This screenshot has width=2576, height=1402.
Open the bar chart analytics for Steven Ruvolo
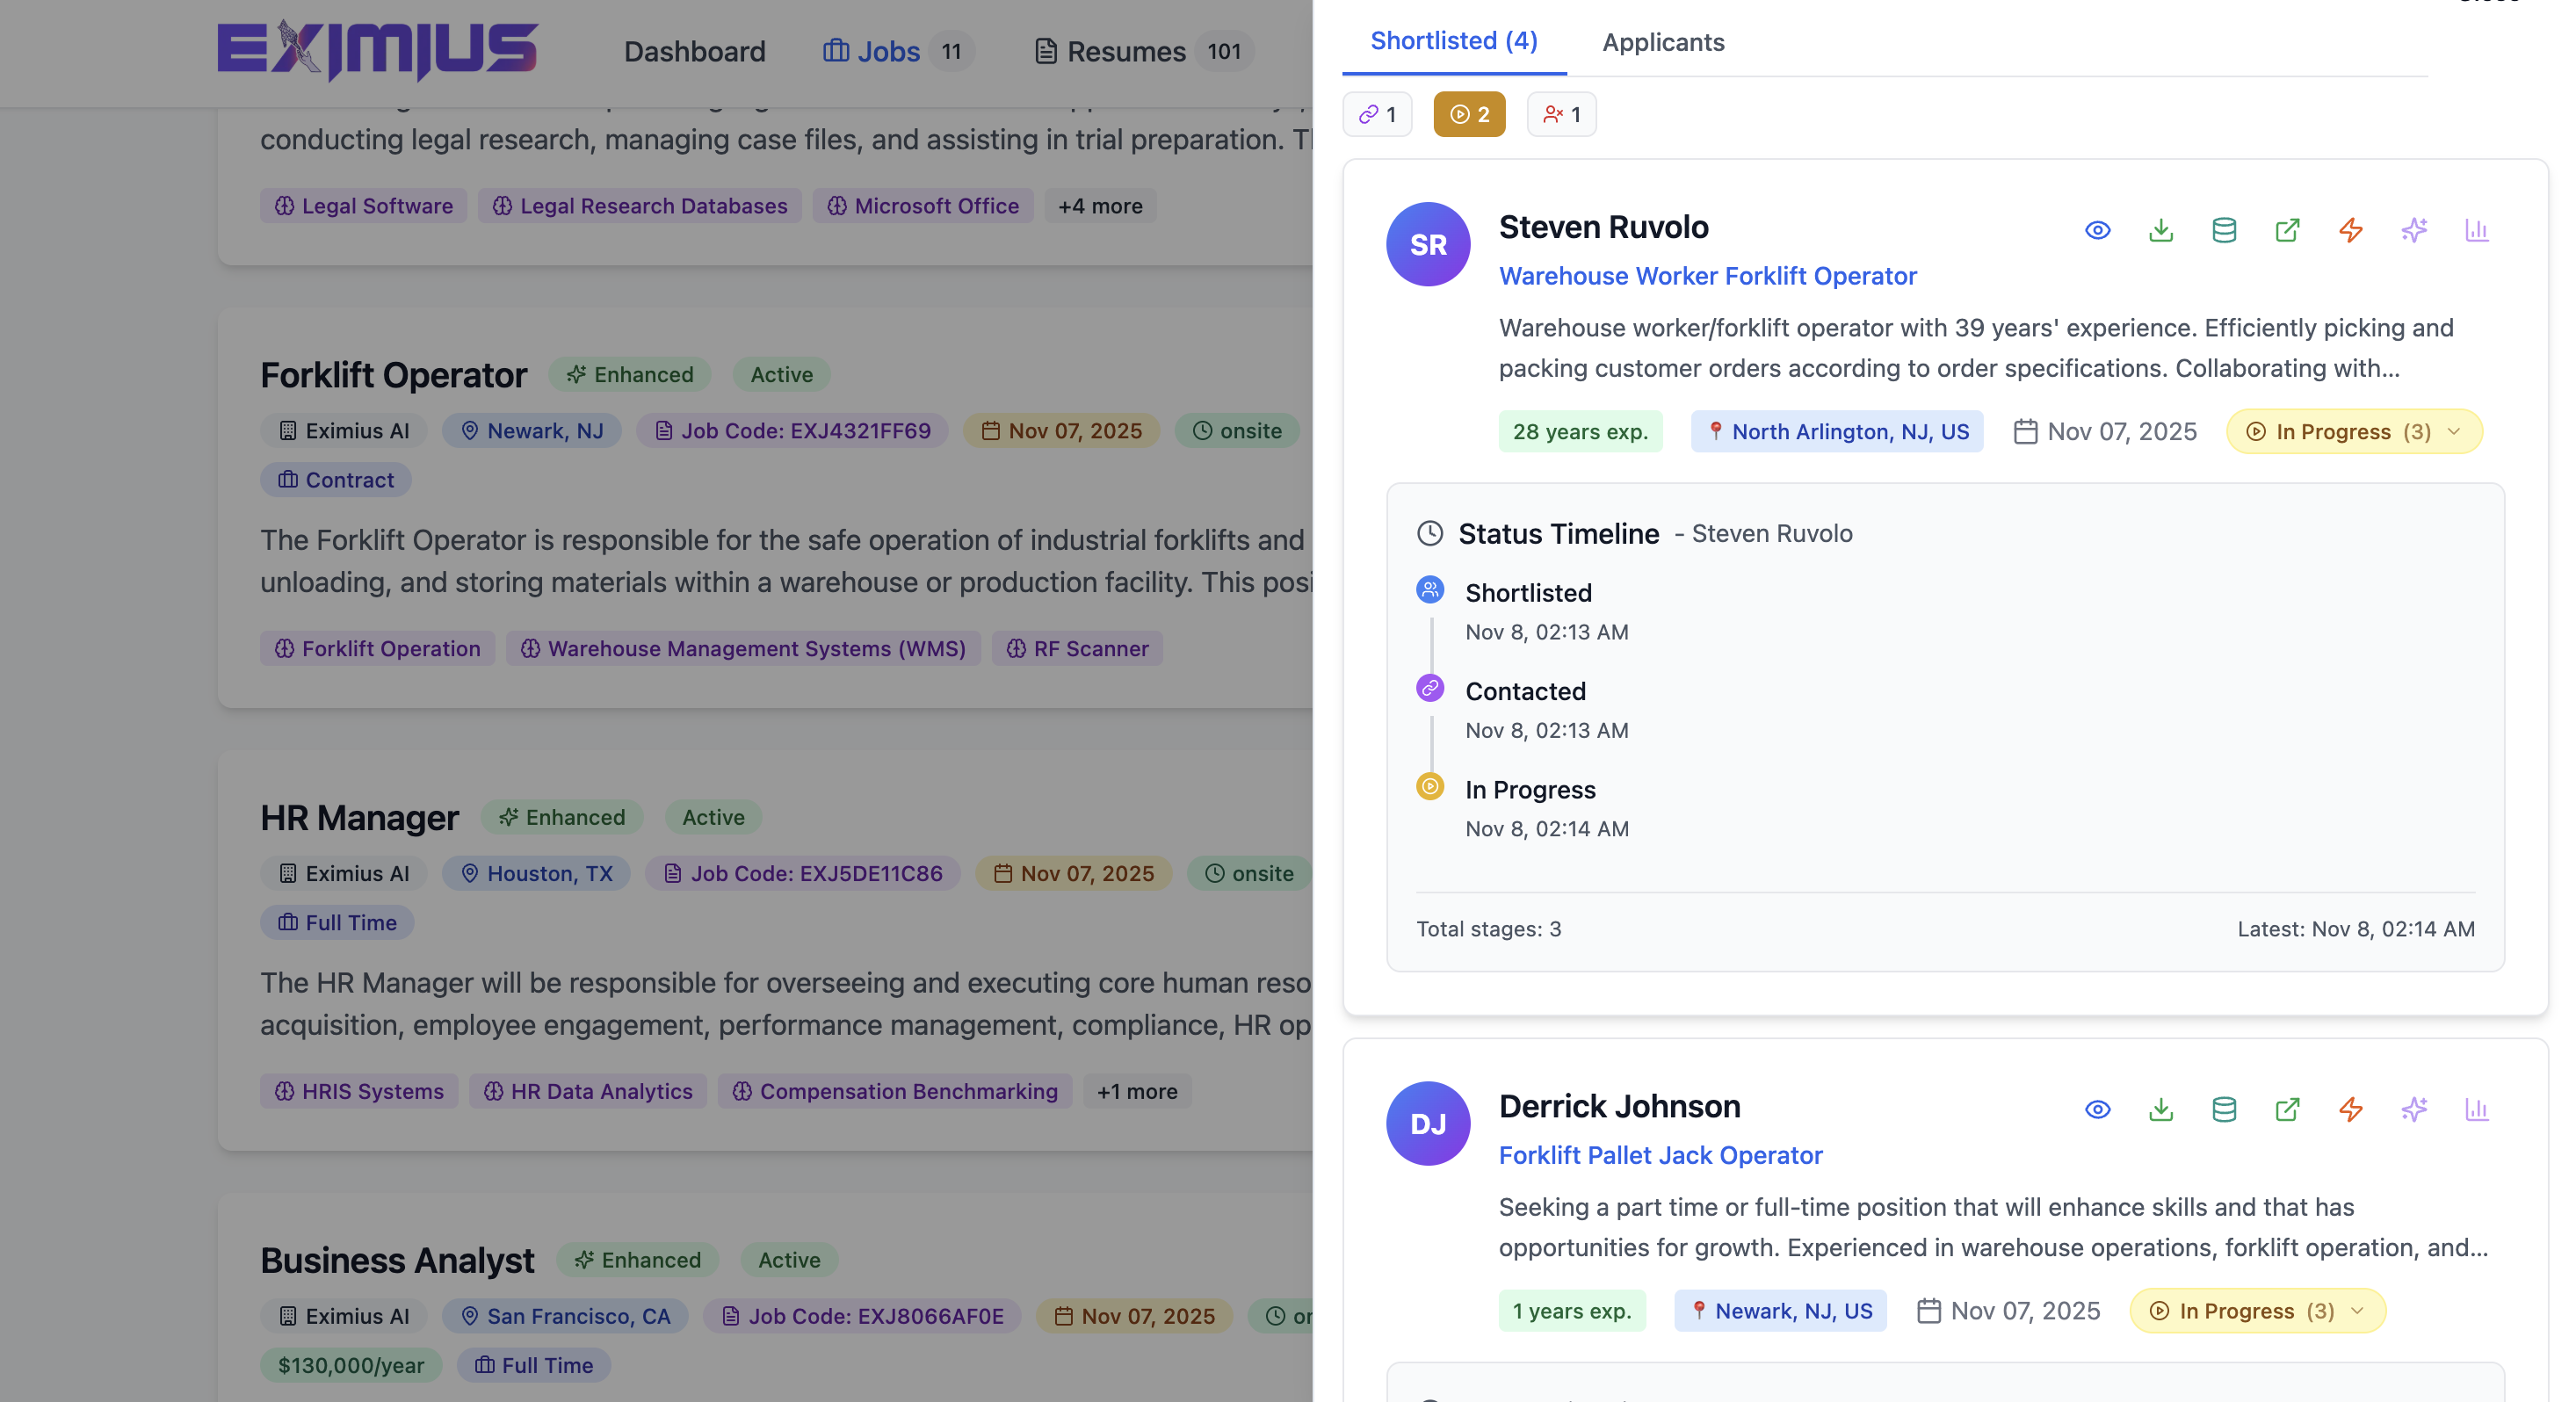click(2476, 231)
